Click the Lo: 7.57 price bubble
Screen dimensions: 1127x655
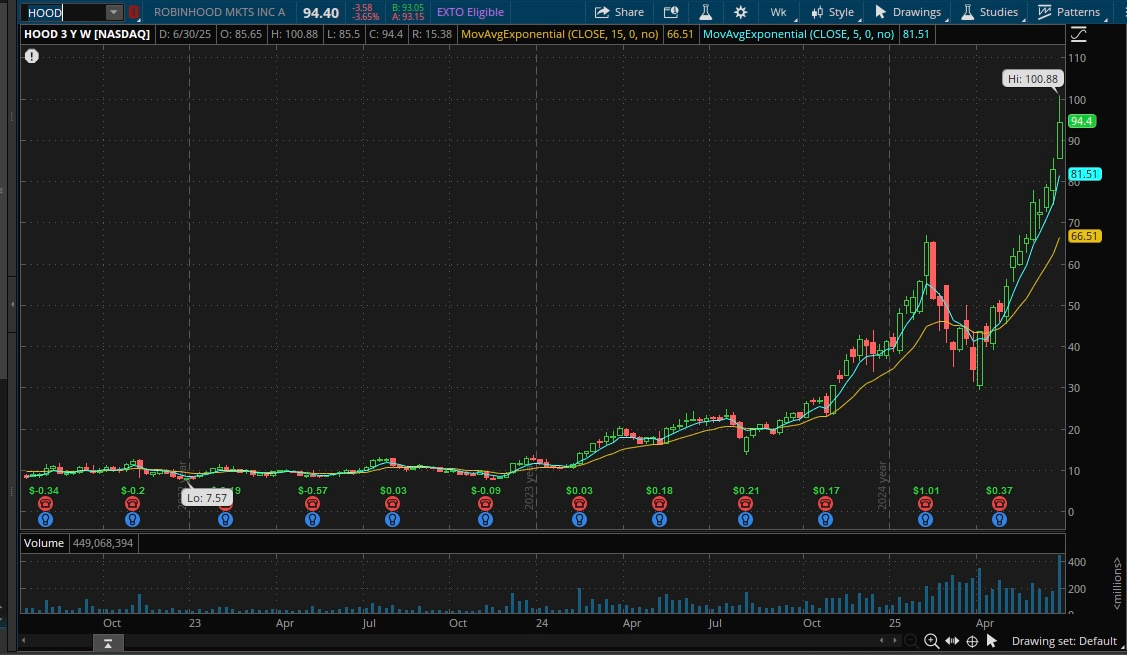point(207,498)
